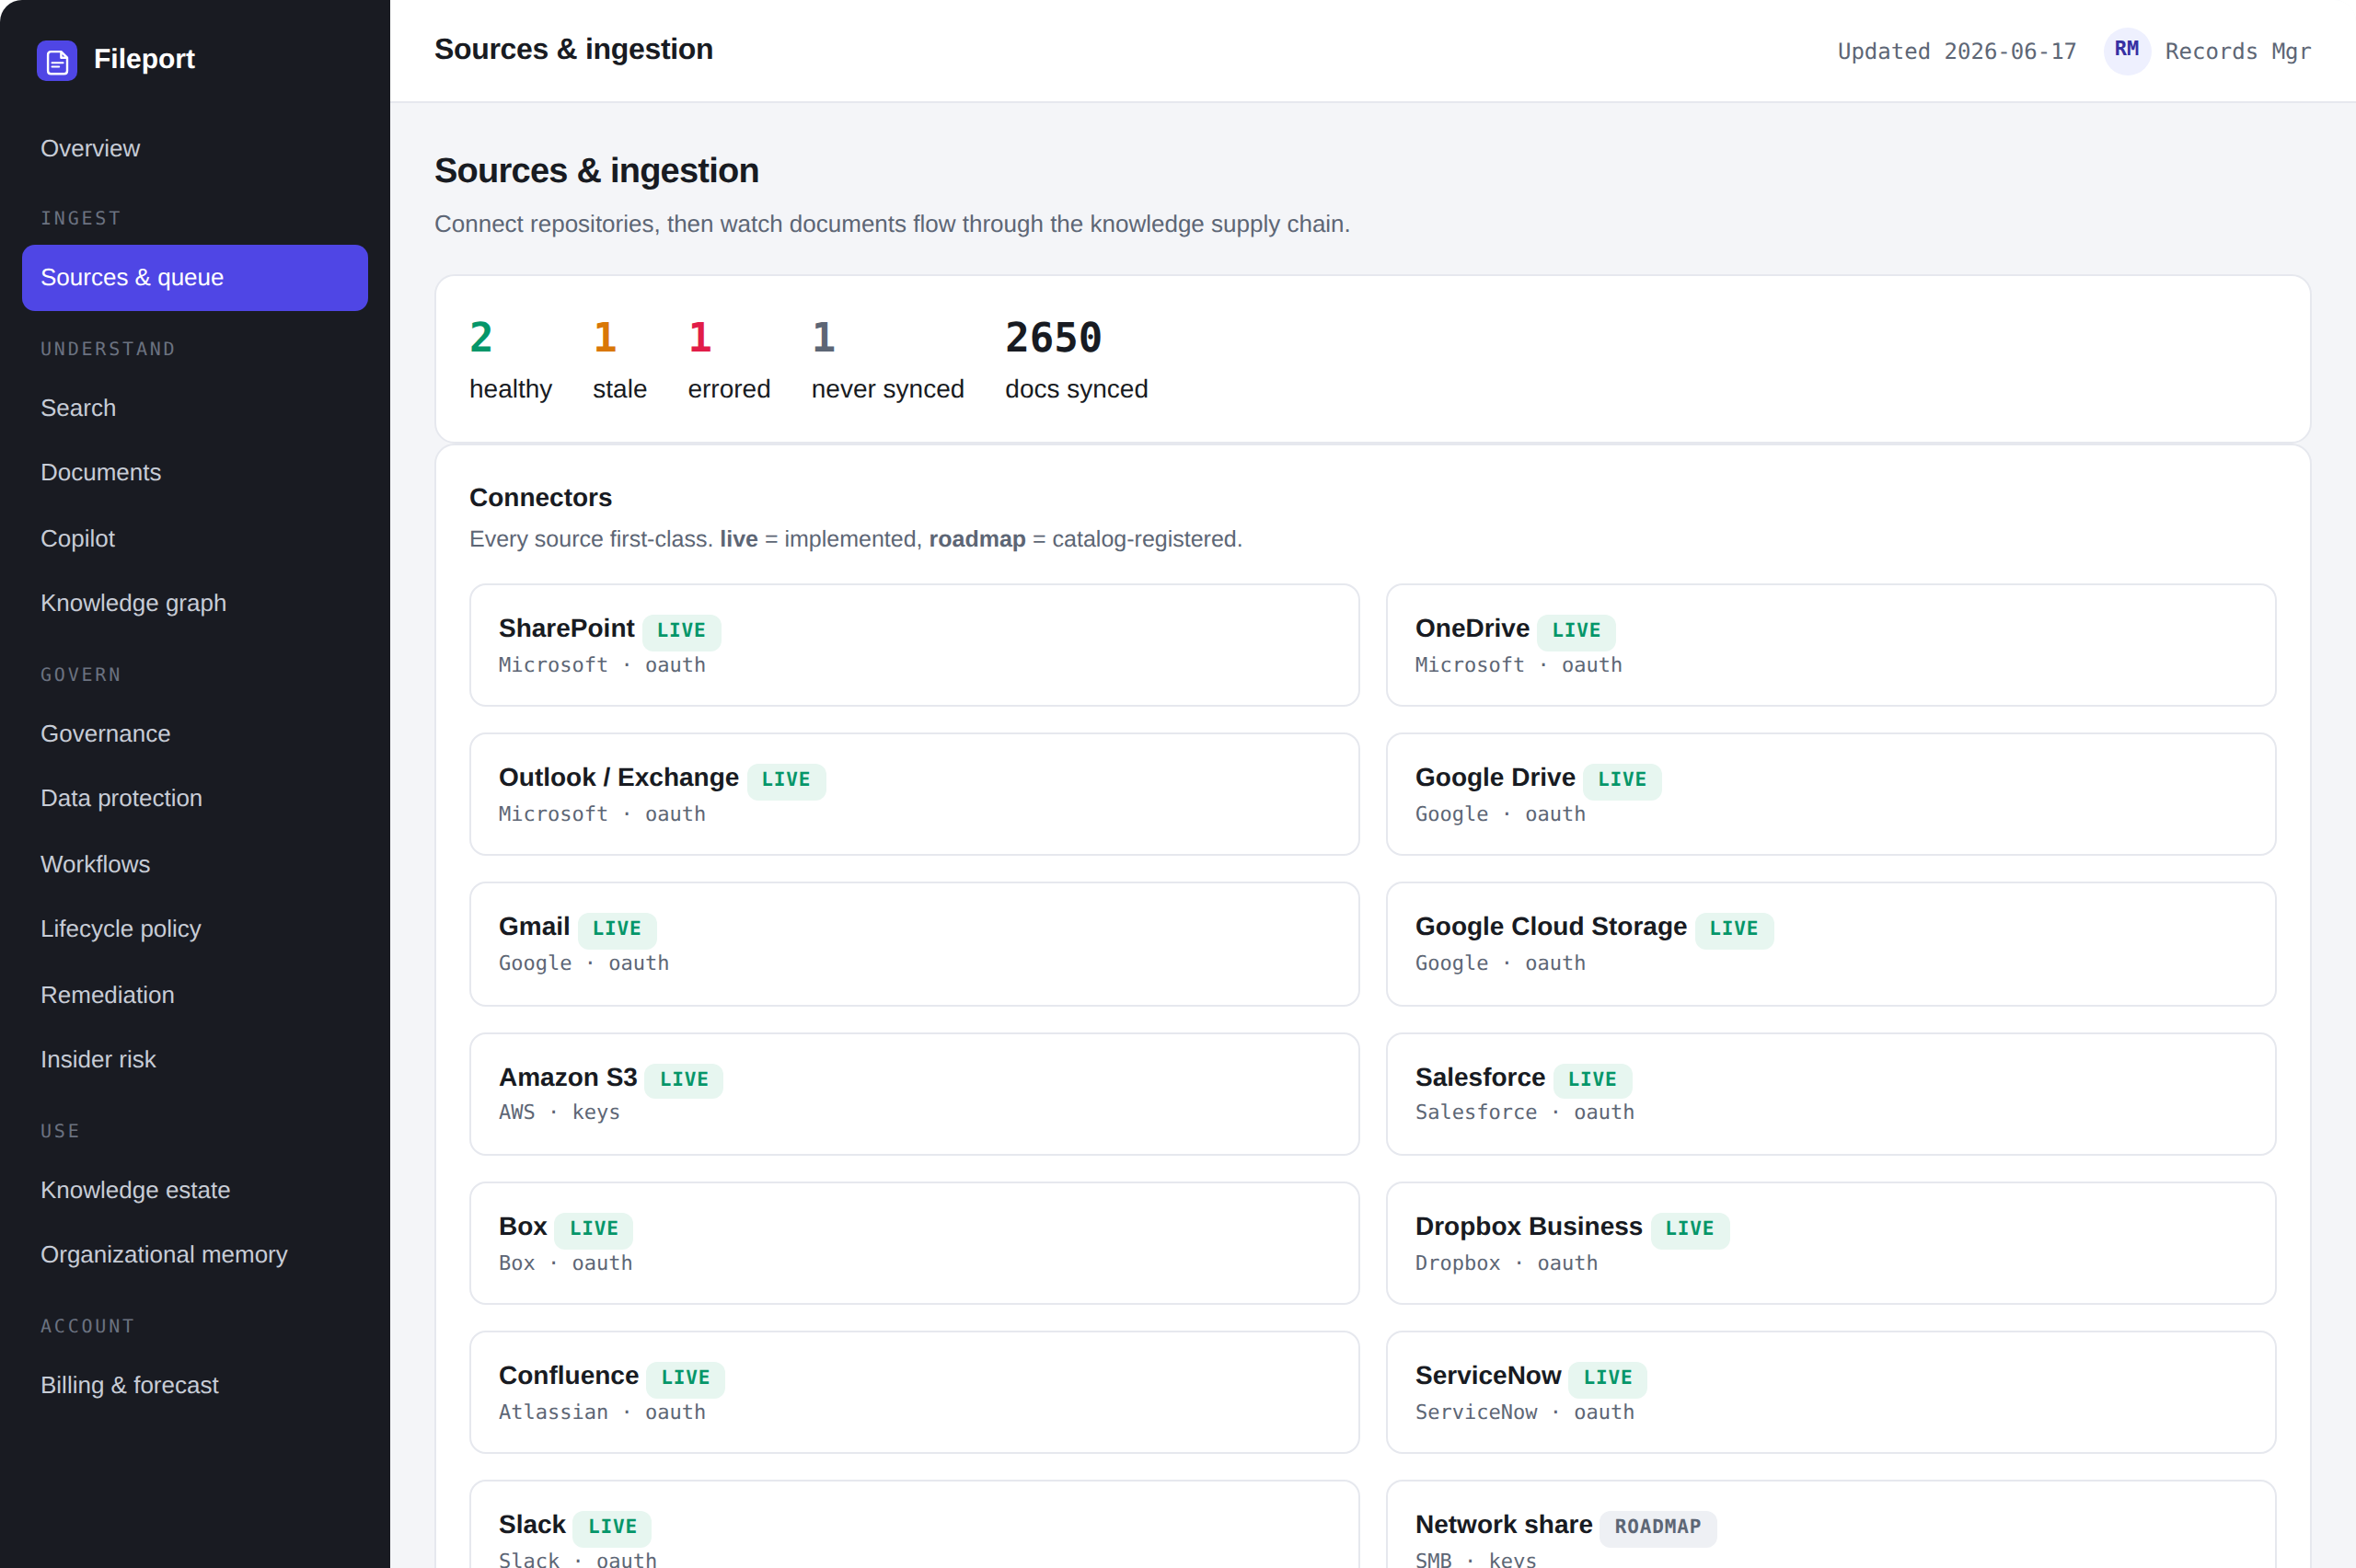The width and height of the screenshot is (2356, 1568).
Task: Select the Amazon S3 connector card
Action: click(914, 1094)
